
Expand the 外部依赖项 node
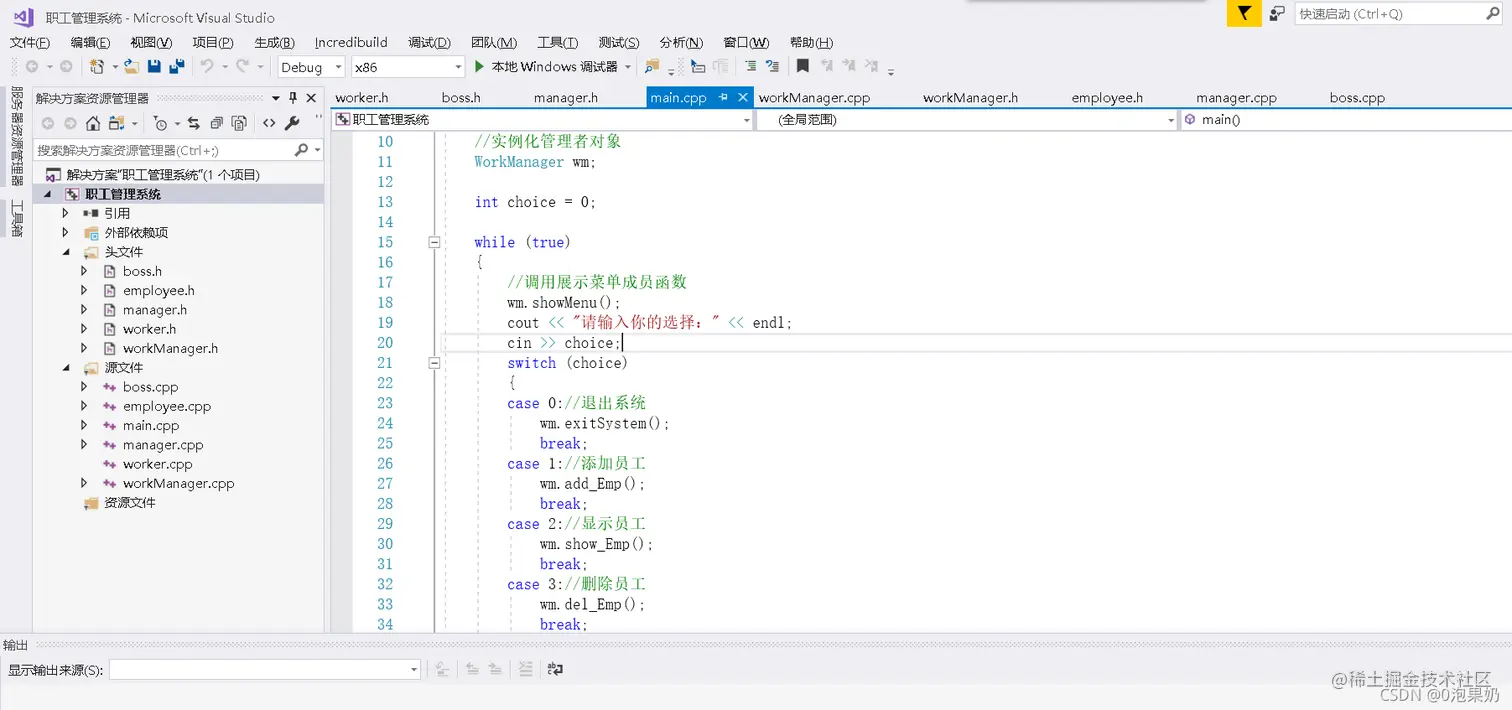pos(66,232)
